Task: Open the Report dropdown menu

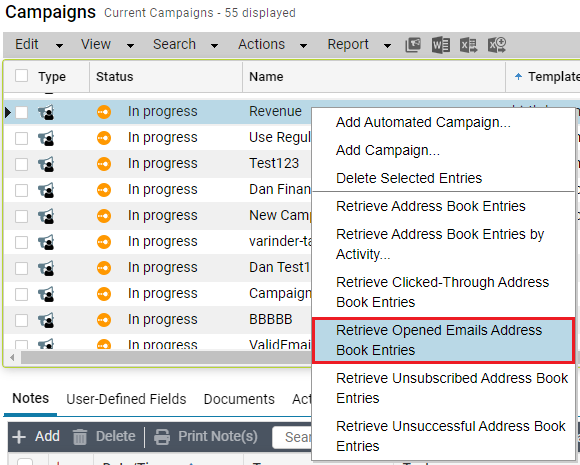Action: pyautogui.click(x=359, y=45)
